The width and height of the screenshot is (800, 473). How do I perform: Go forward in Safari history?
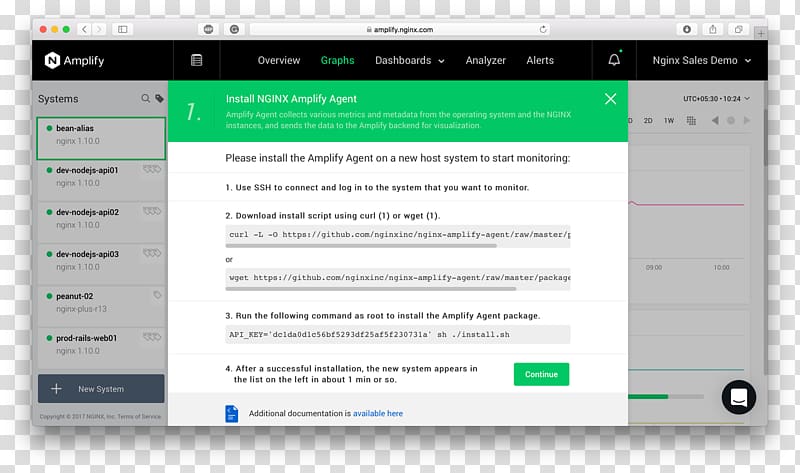tap(99, 30)
